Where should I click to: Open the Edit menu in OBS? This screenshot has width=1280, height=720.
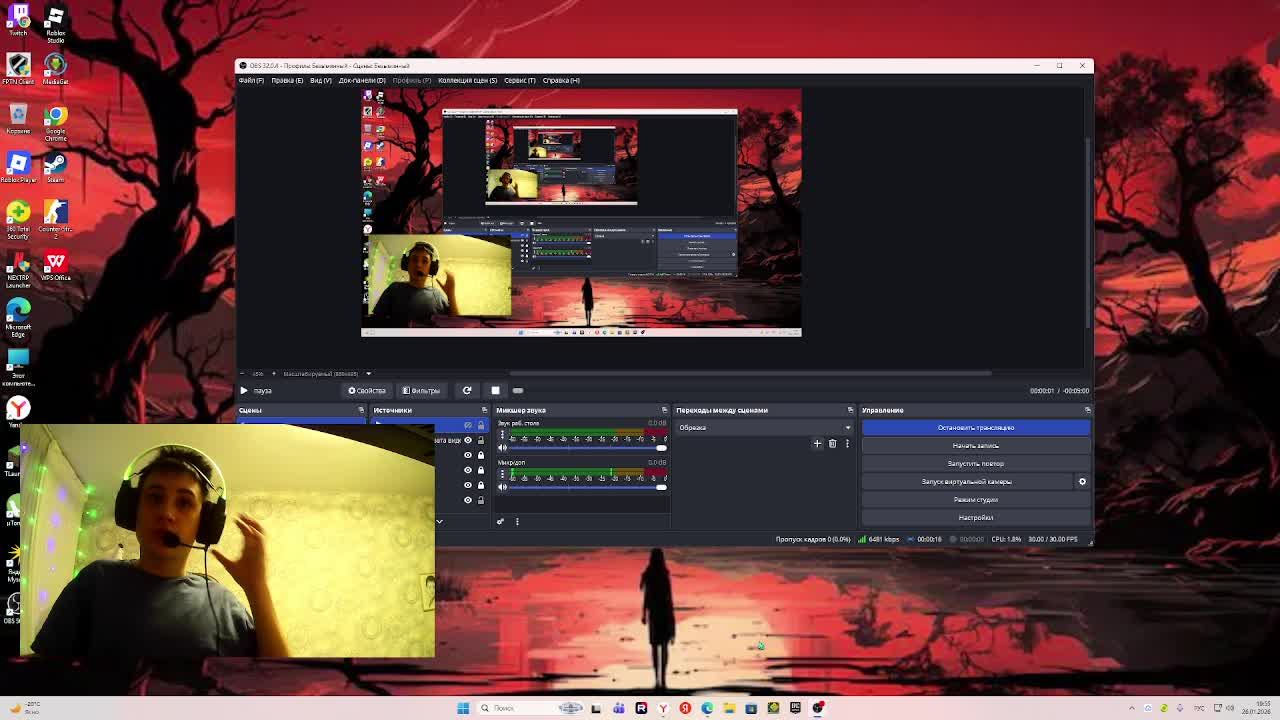tap(287, 80)
